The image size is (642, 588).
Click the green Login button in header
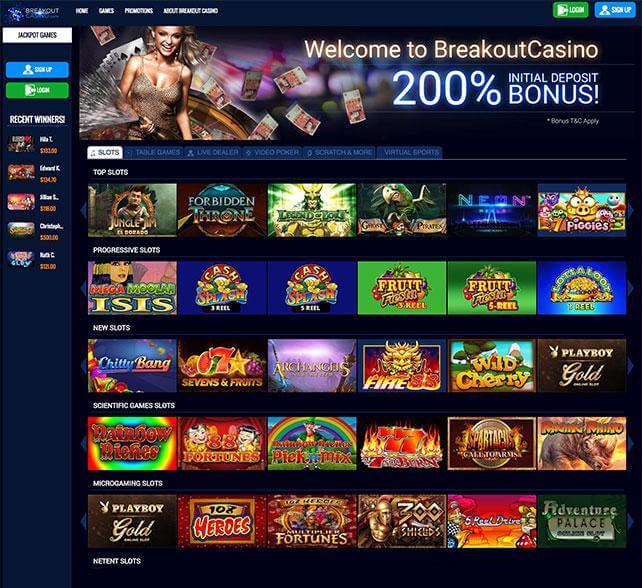[x=570, y=10]
